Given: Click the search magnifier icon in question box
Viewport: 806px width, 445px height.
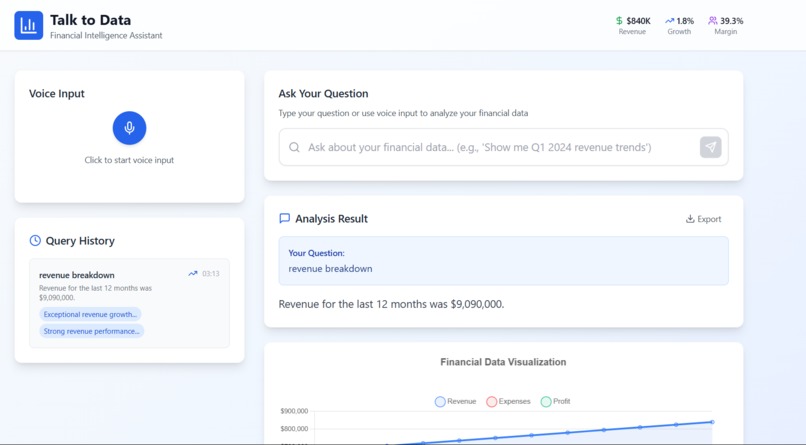Looking at the screenshot, I should pyautogui.click(x=294, y=147).
